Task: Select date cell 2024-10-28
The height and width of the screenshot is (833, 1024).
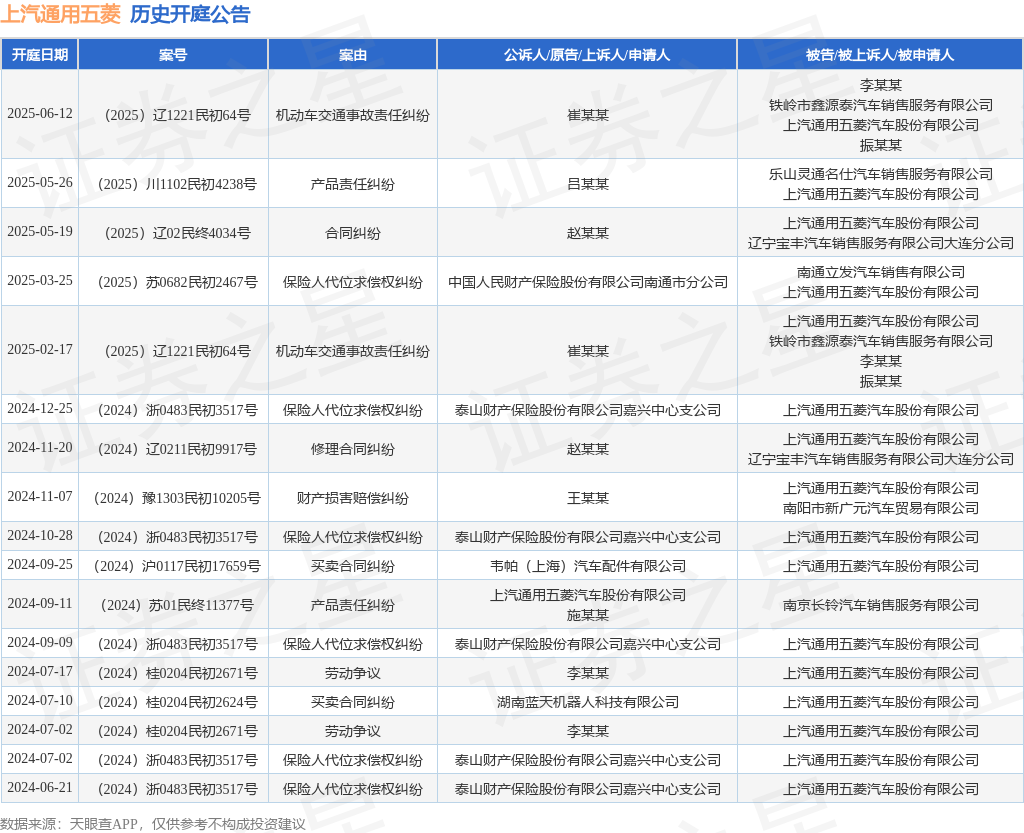Action: (x=40, y=536)
